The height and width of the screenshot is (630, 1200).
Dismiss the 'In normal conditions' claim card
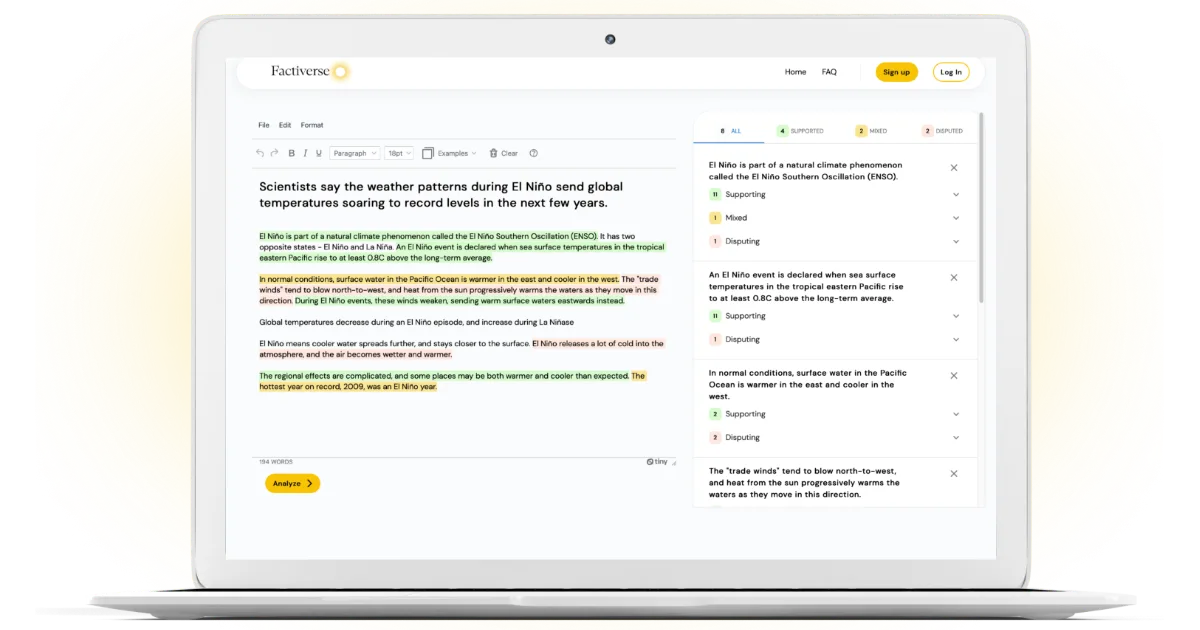coord(954,375)
